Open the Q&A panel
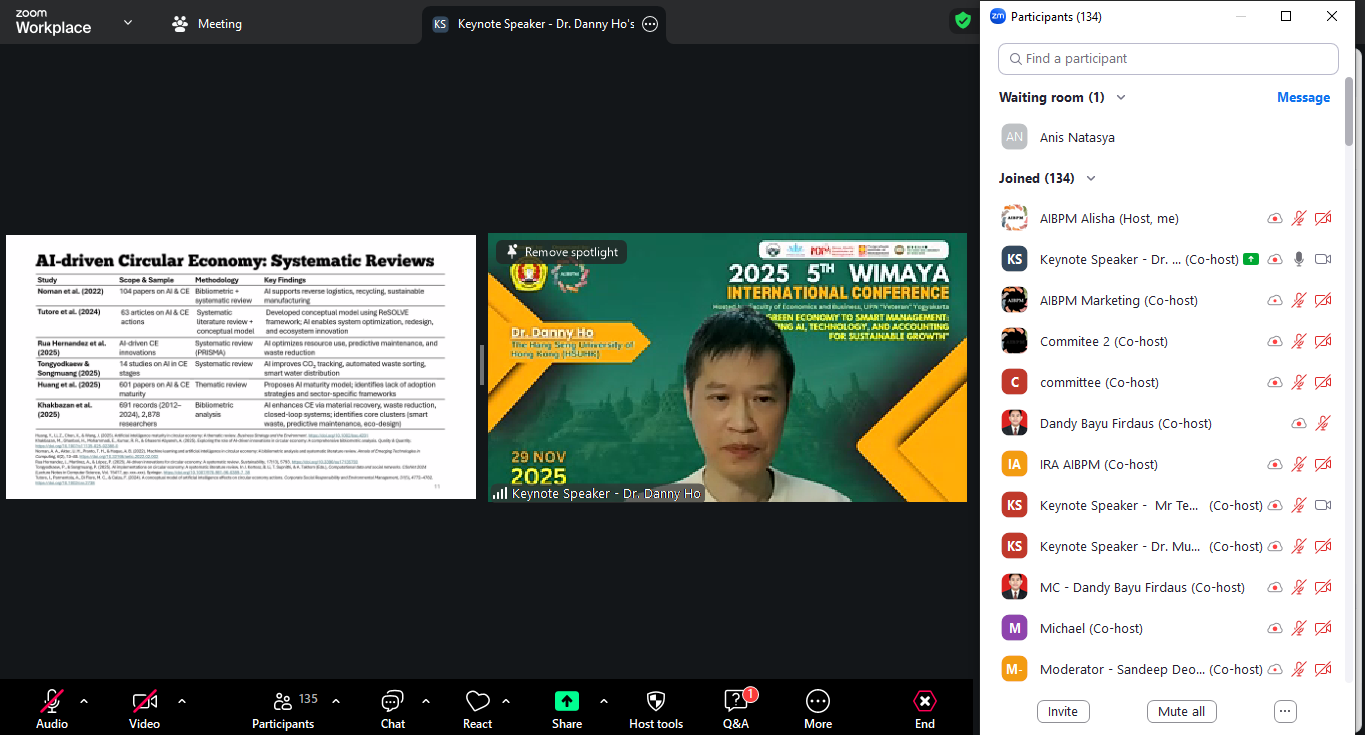Viewport: 1365px width, 735px height. tap(736, 702)
